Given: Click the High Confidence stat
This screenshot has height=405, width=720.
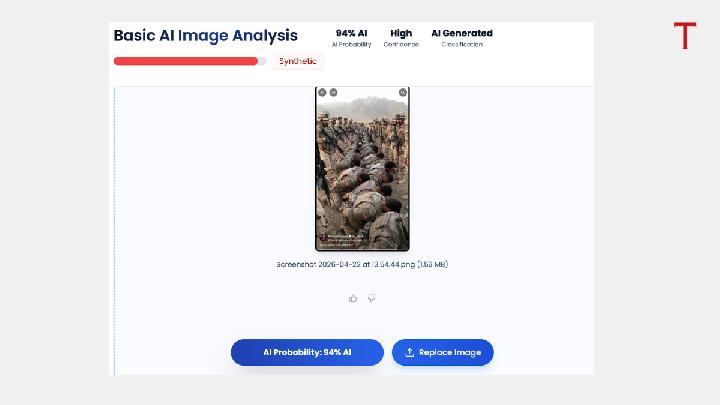Looking at the screenshot, I should click(401, 38).
